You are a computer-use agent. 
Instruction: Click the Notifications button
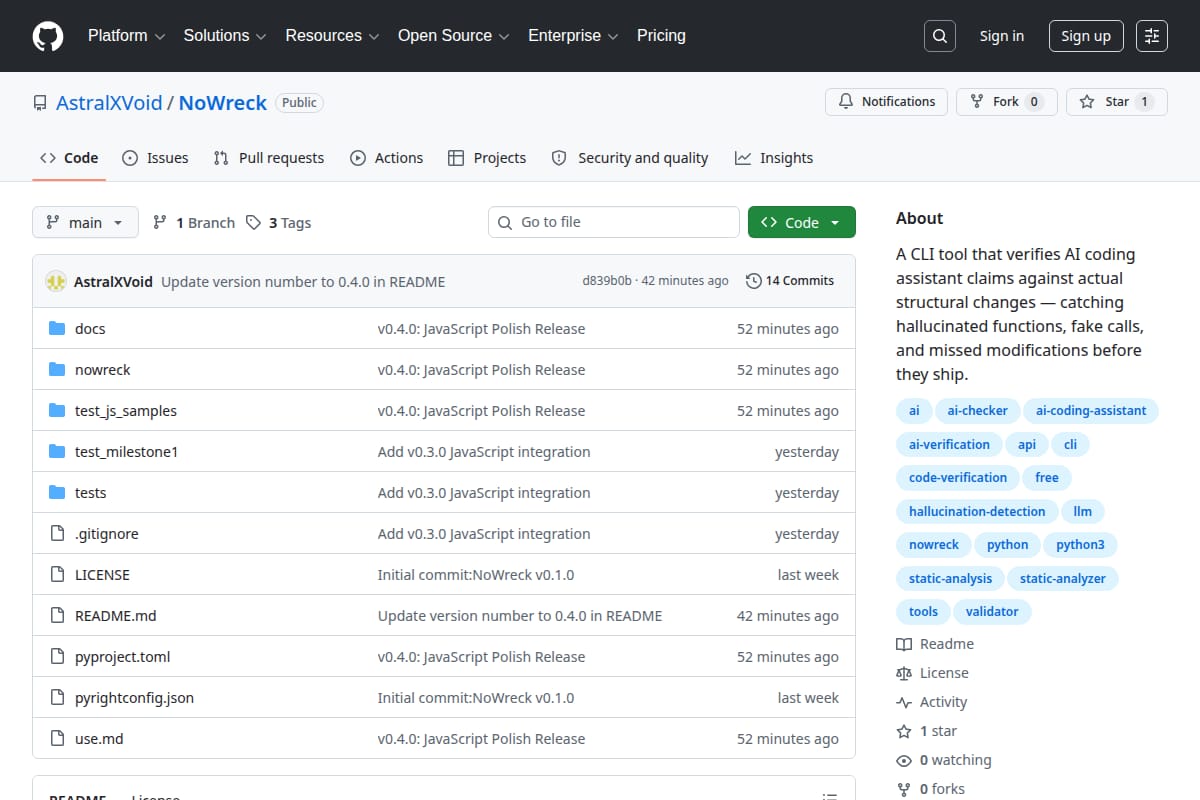(887, 102)
